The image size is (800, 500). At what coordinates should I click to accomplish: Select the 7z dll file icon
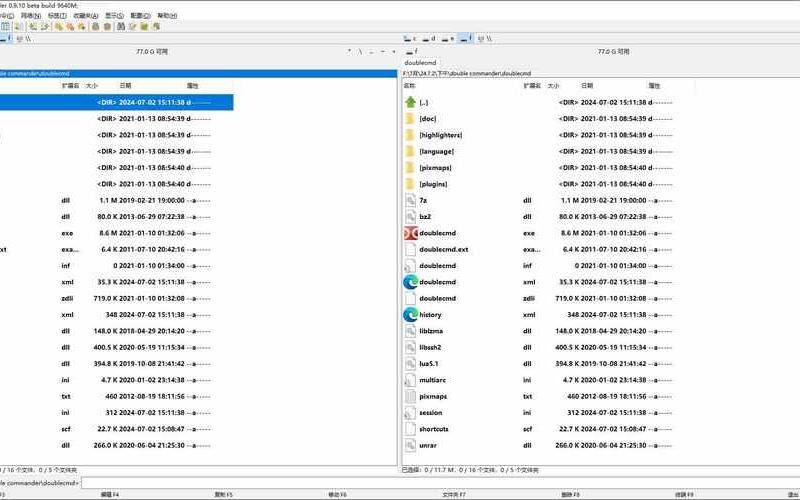(x=410, y=201)
